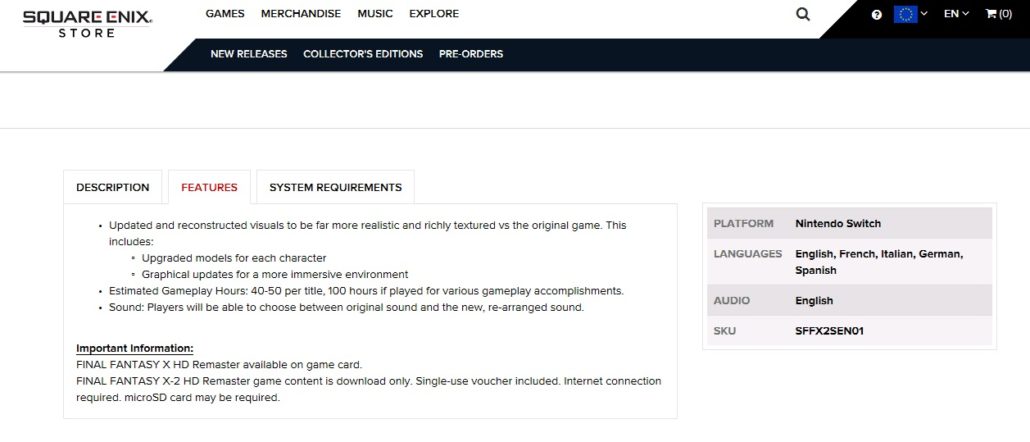1030x442 pixels.
Task: Click the audio value 'English'
Action: pos(814,301)
